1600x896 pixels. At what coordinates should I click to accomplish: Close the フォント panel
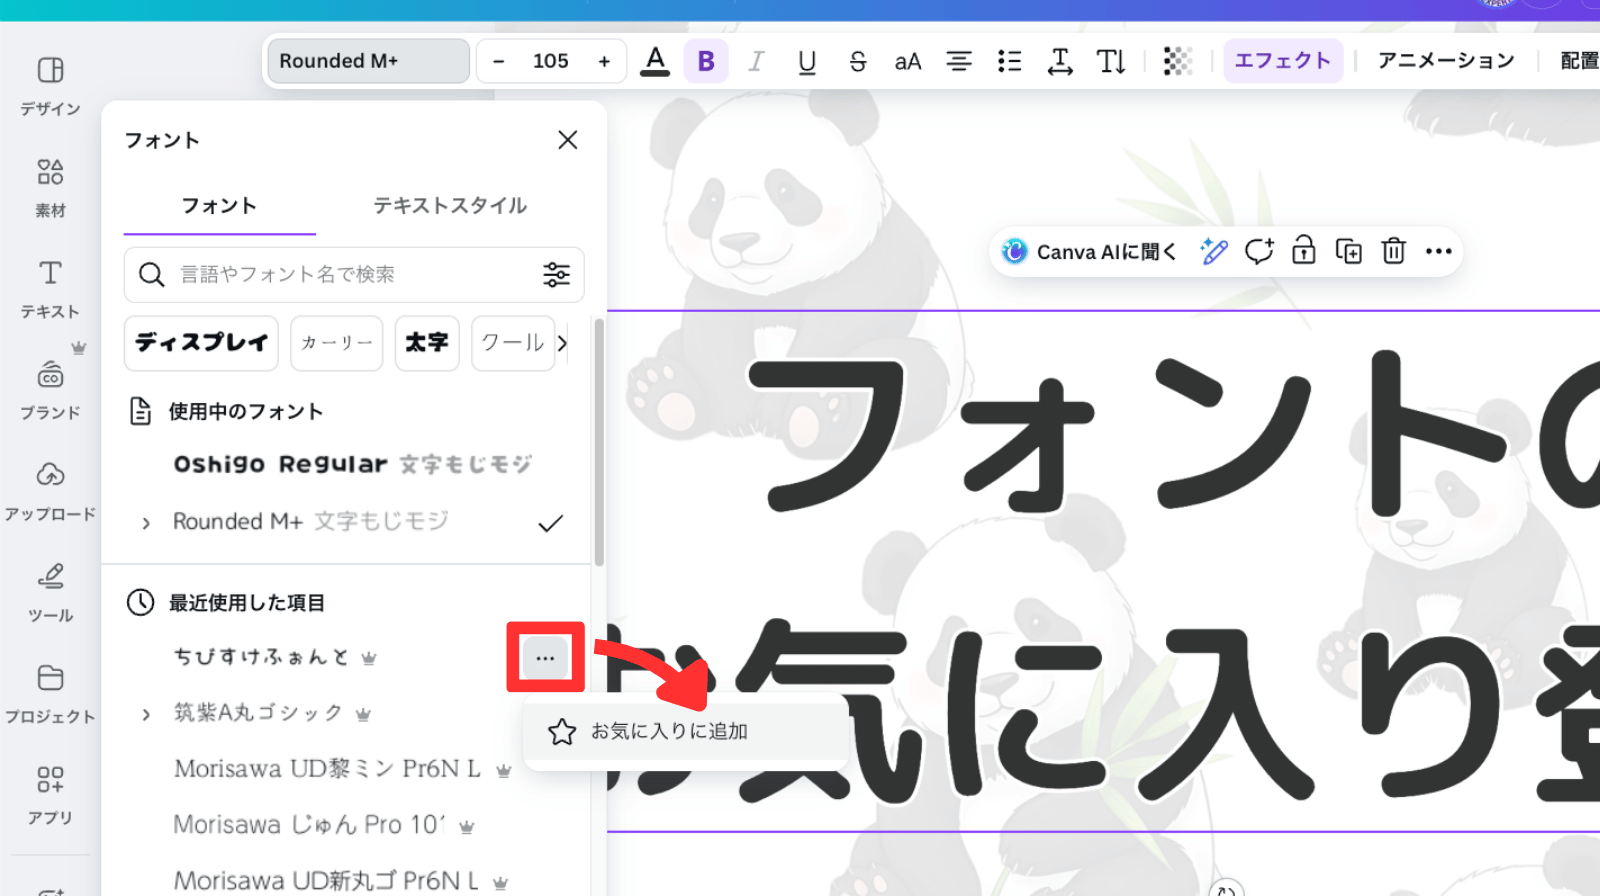click(568, 140)
